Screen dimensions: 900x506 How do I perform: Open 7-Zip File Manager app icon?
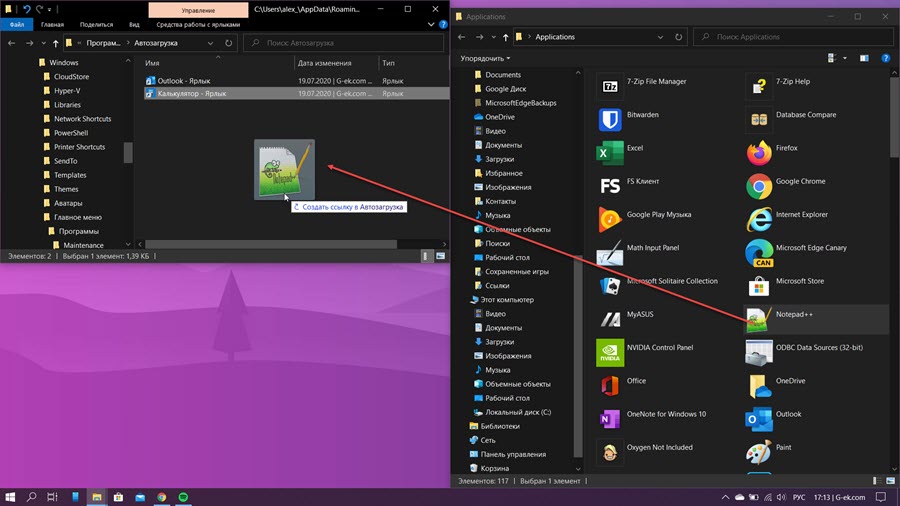pos(610,87)
